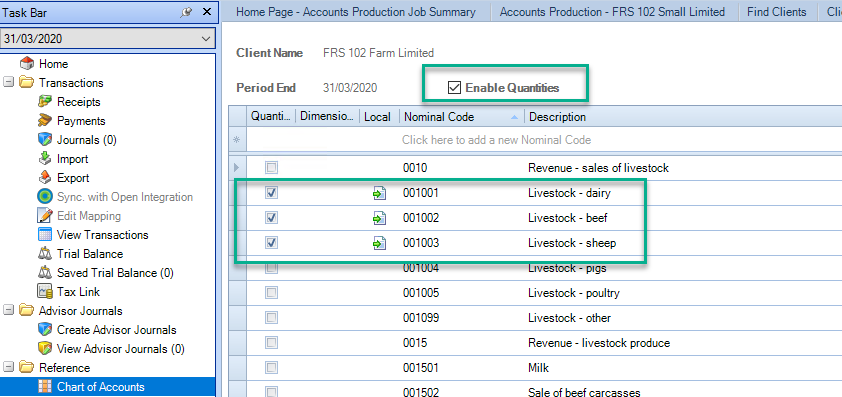842x397 pixels.
Task: Collapse the Advisor Journals tree node
Action: (8, 311)
